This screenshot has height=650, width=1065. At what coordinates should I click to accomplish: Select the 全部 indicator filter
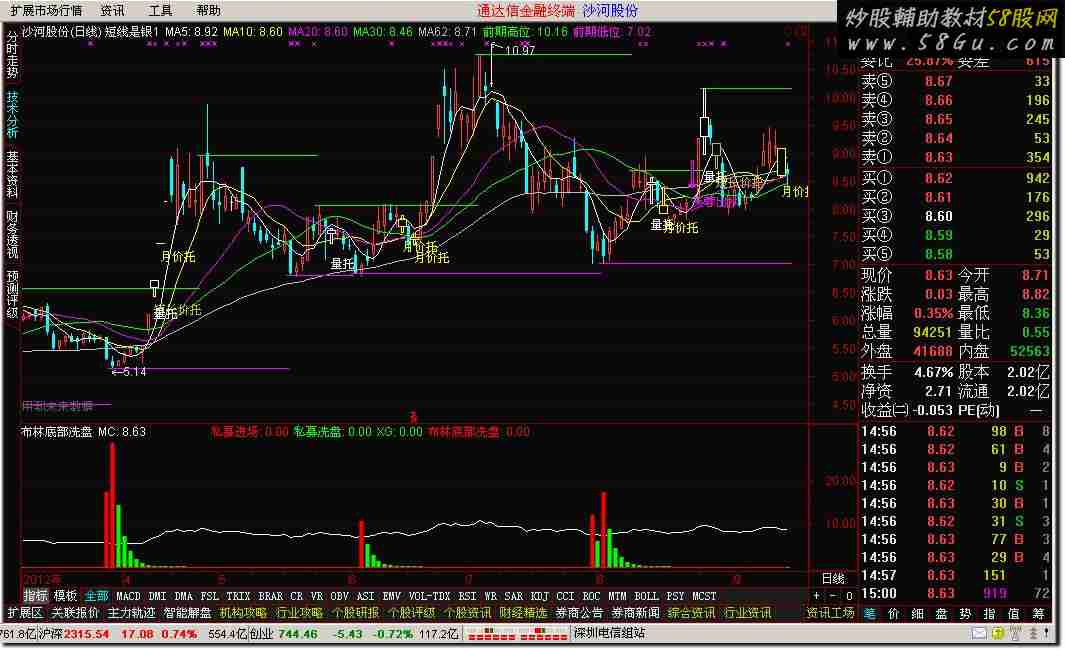pyautogui.click(x=96, y=596)
